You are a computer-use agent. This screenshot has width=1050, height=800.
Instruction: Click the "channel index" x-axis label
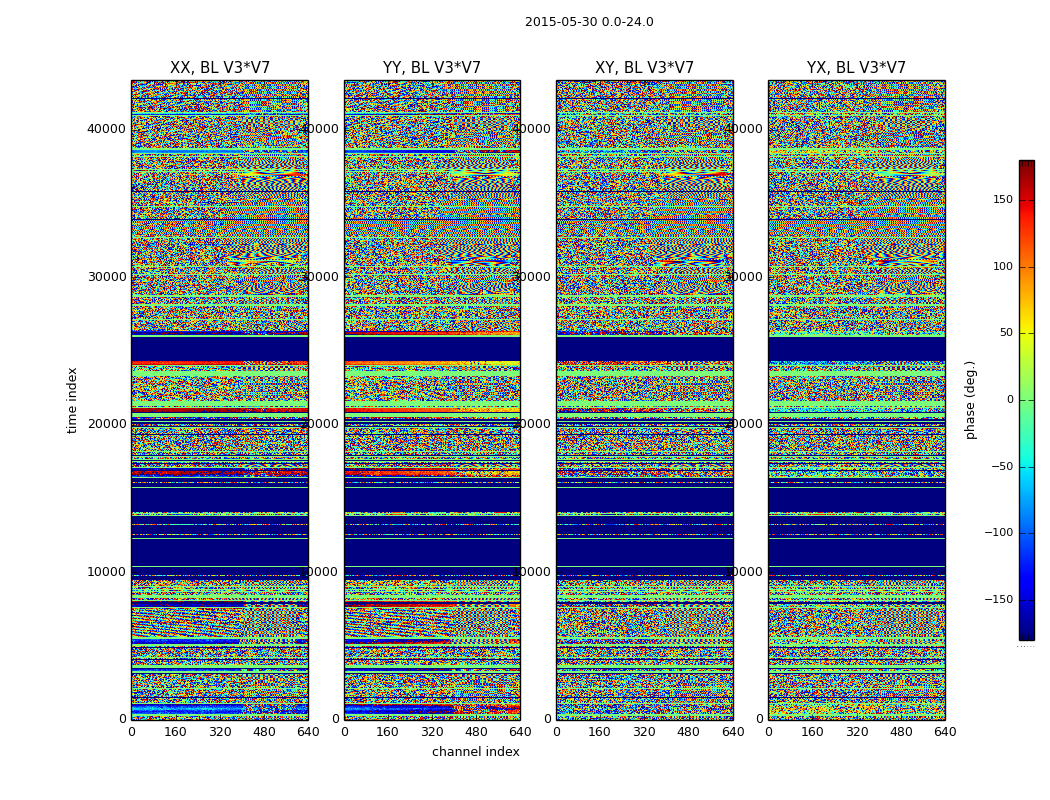point(475,752)
